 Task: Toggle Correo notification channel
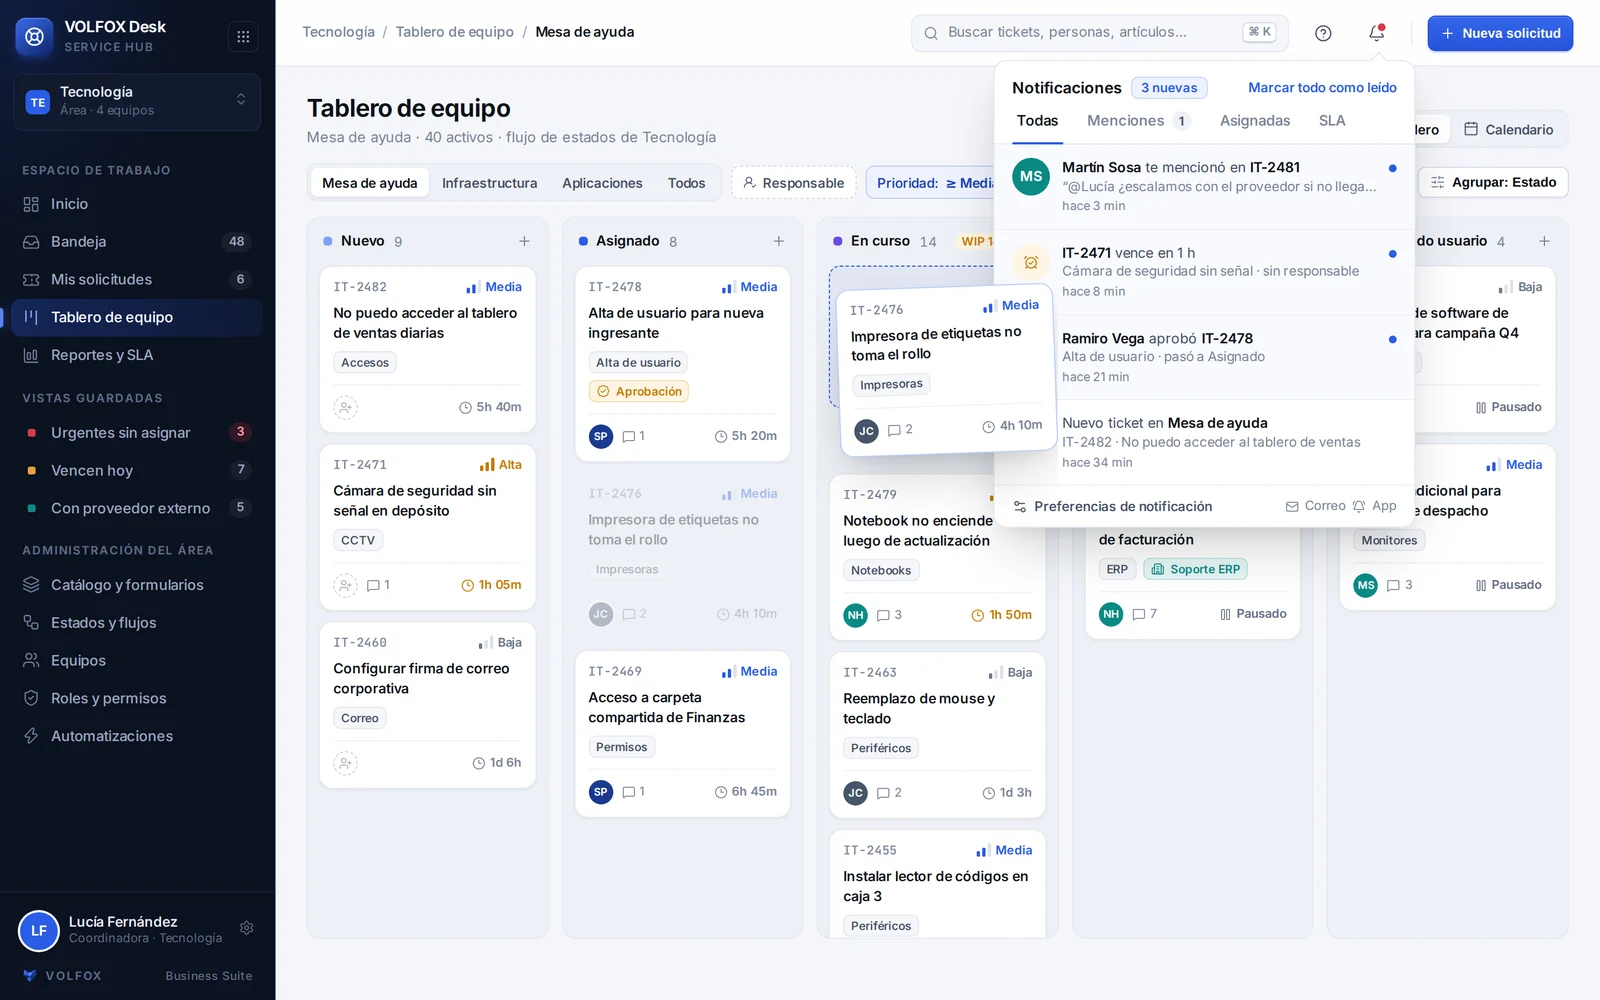pos(1316,506)
